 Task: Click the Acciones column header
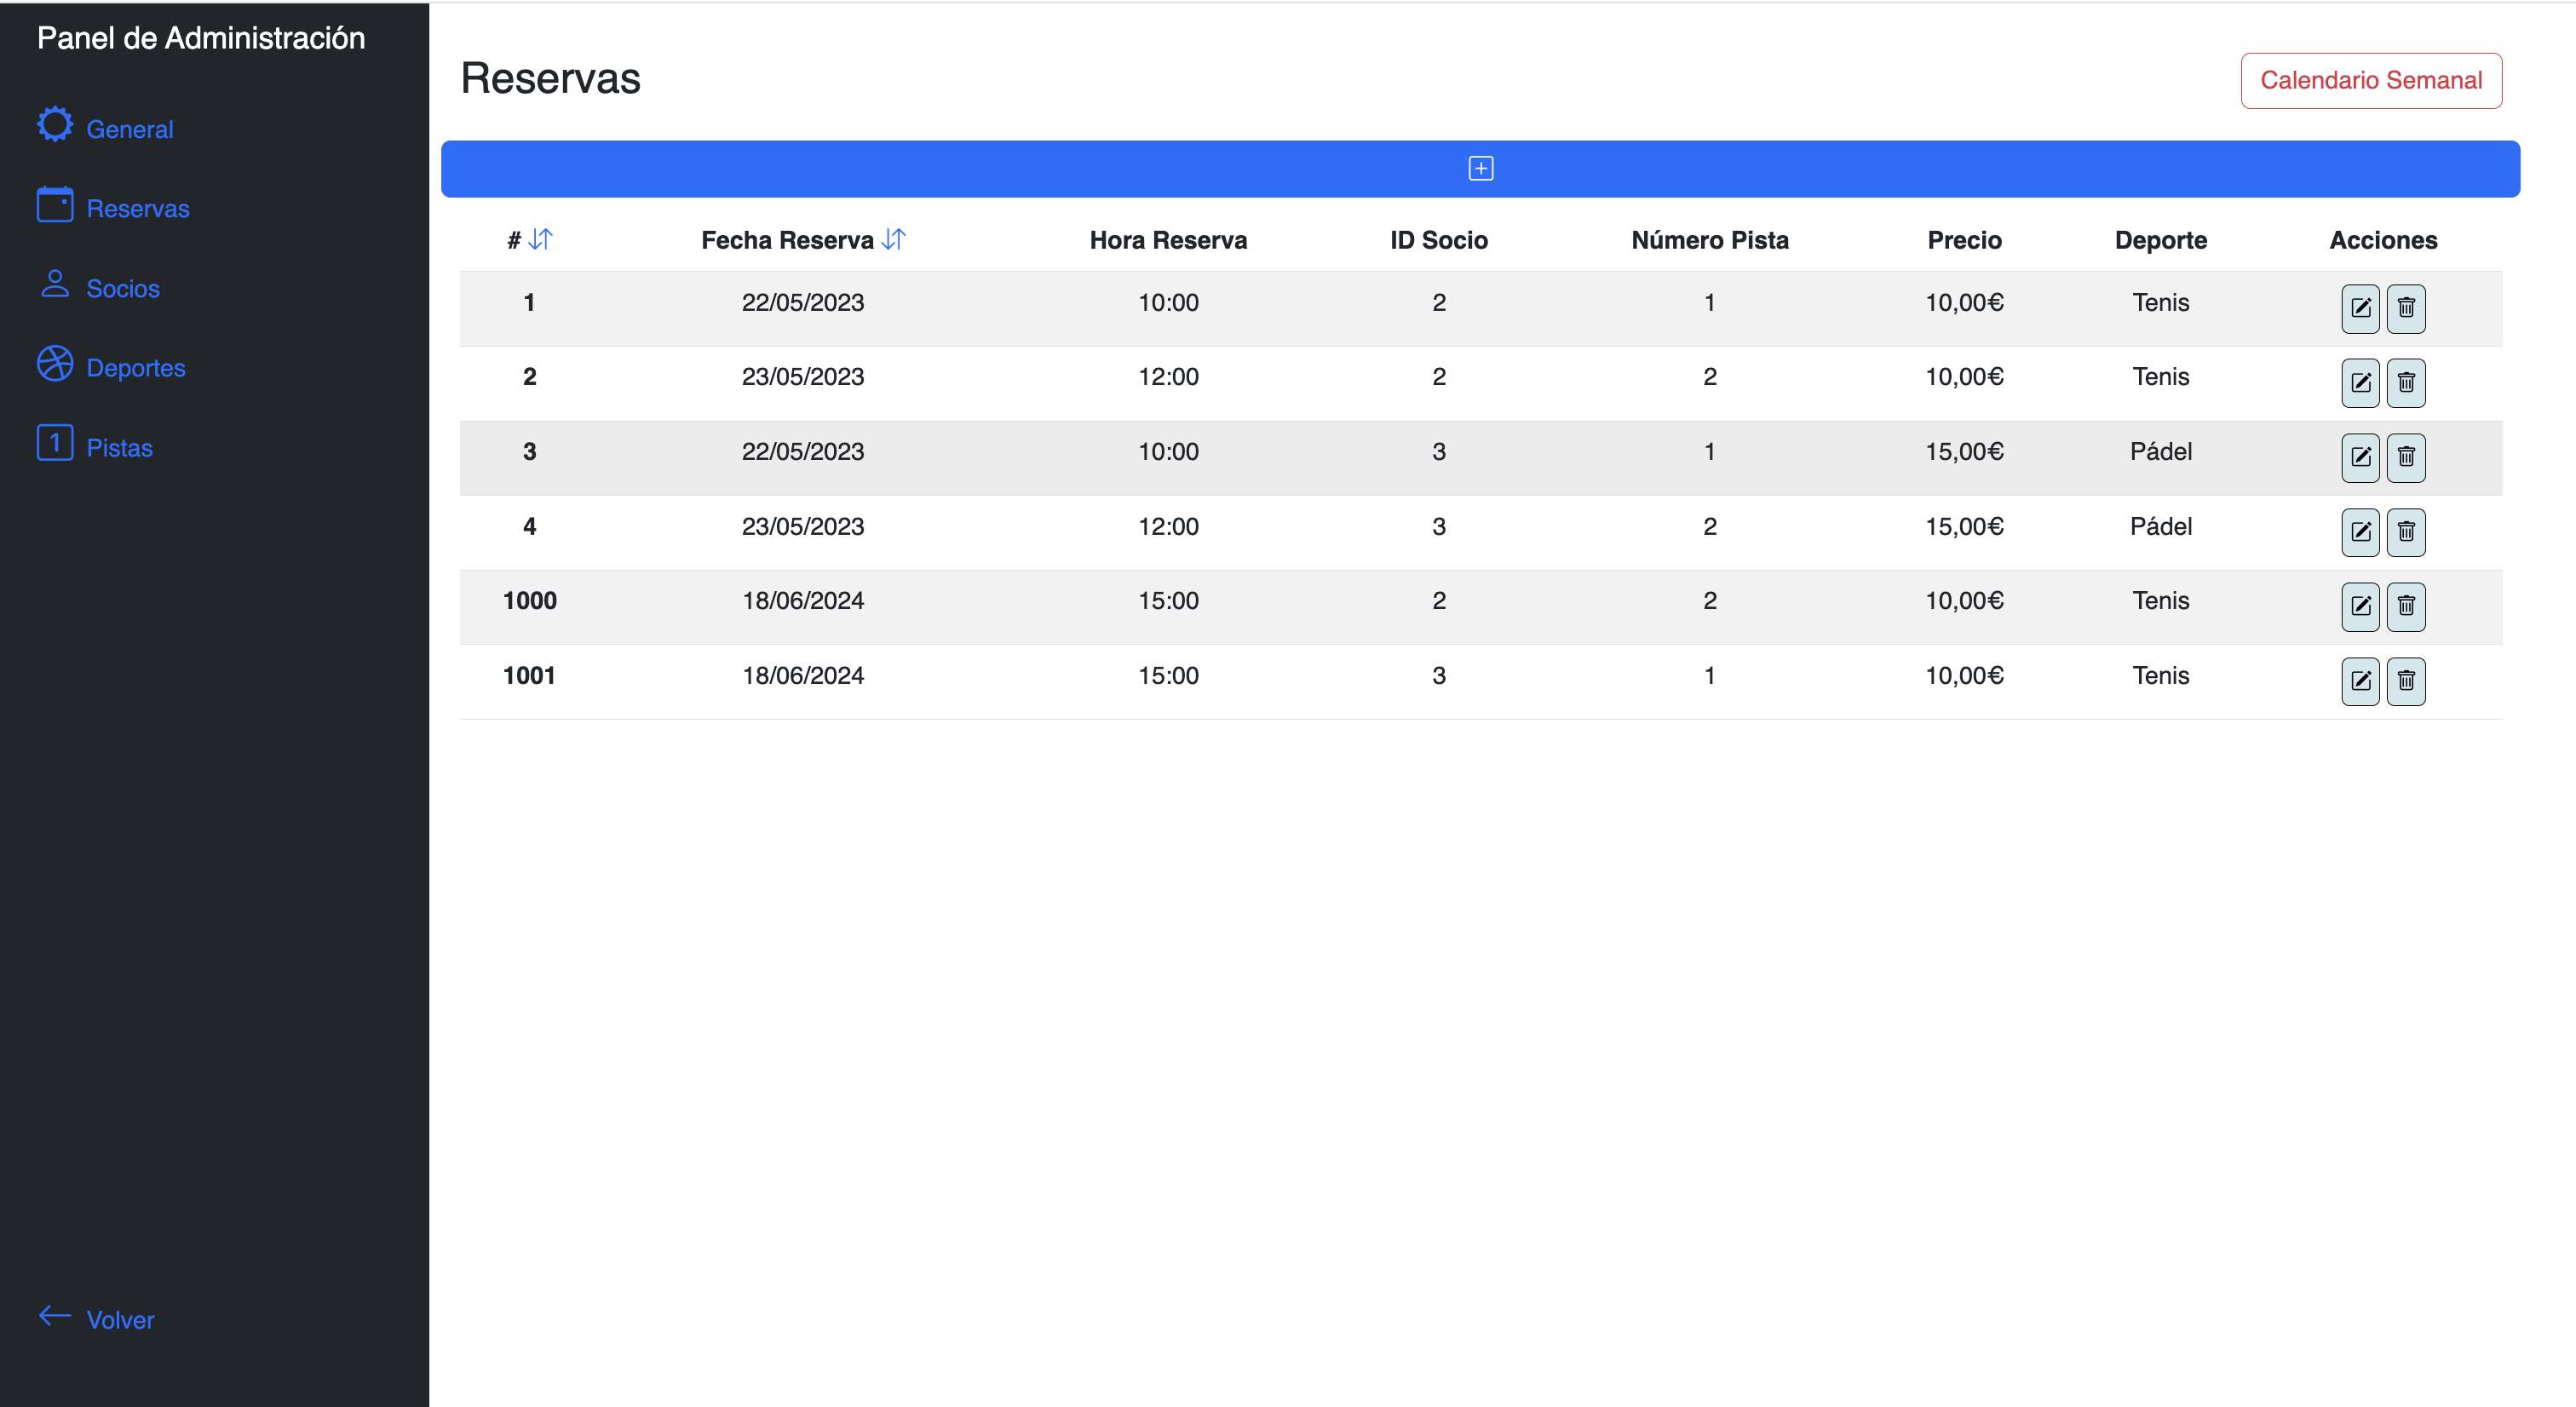click(2383, 240)
